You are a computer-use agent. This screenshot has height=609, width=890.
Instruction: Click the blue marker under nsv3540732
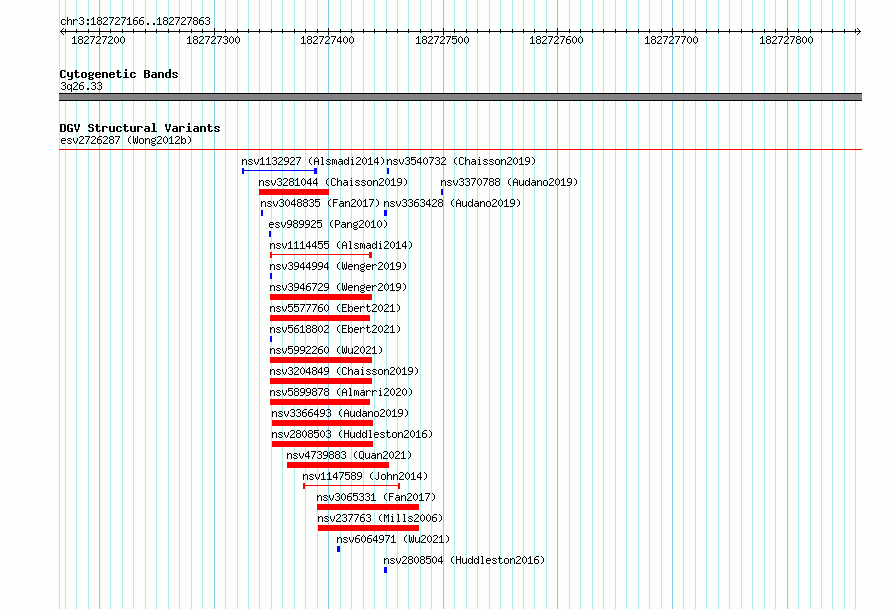click(x=388, y=171)
